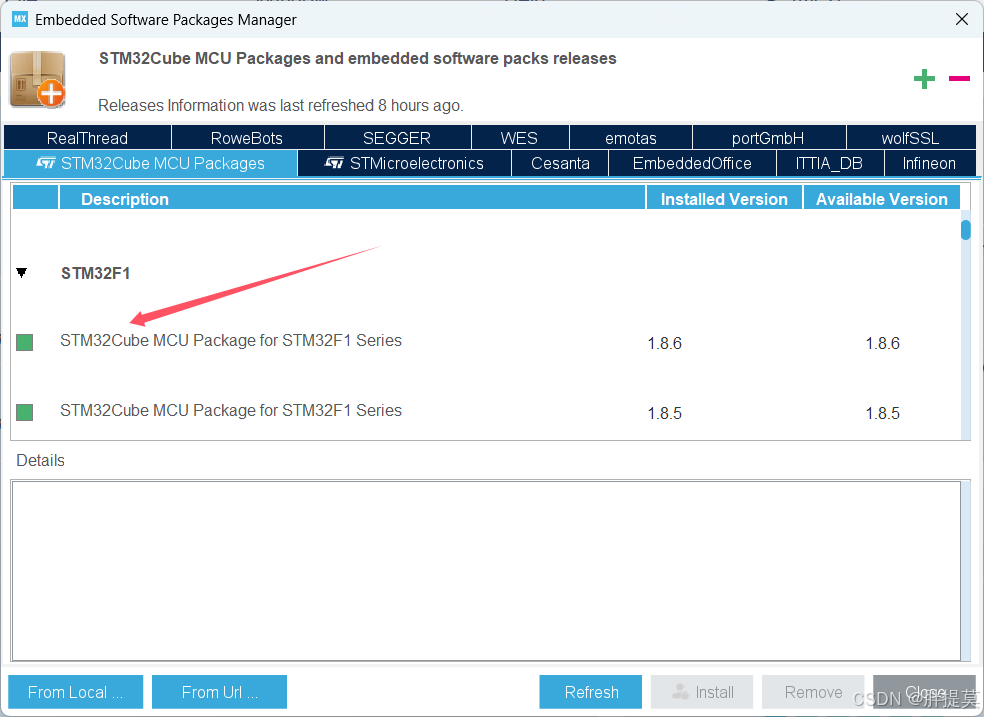Open the EmbeddedOffice tab
The height and width of the screenshot is (717, 984).
(692, 163)
